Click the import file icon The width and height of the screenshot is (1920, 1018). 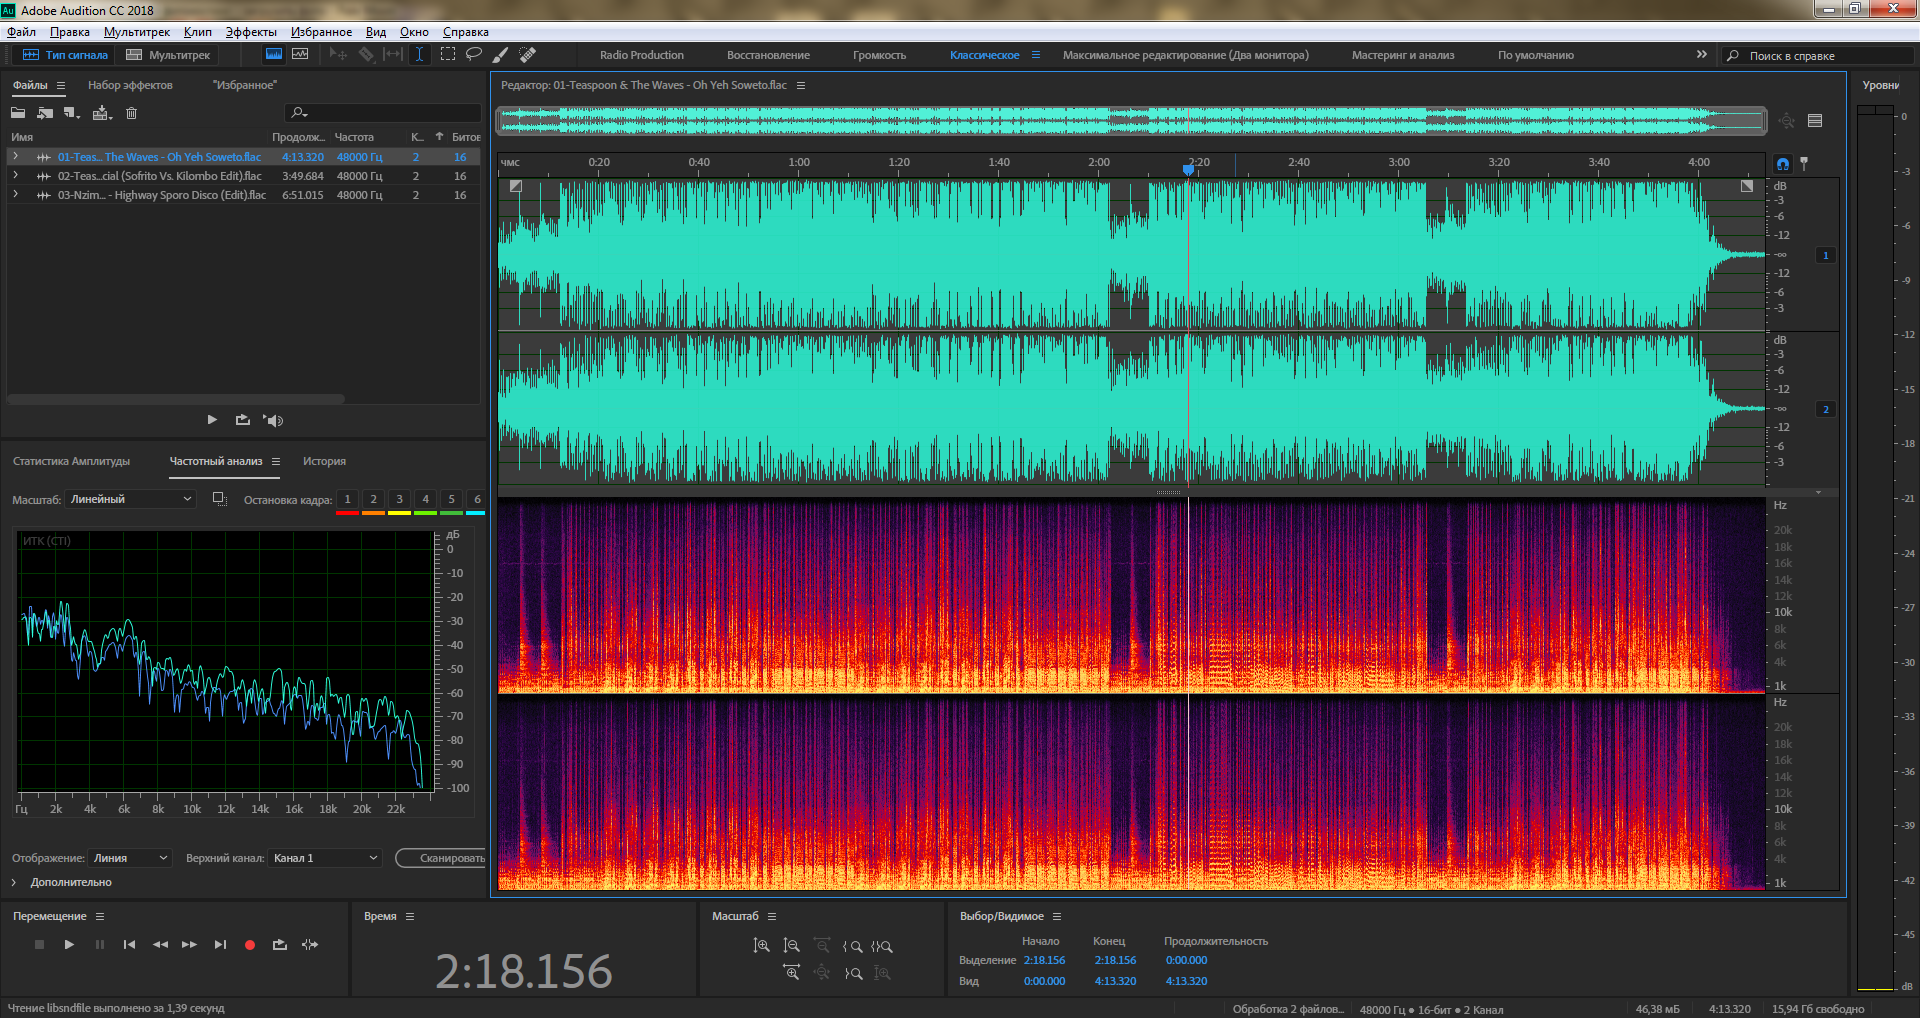(45, 113)
